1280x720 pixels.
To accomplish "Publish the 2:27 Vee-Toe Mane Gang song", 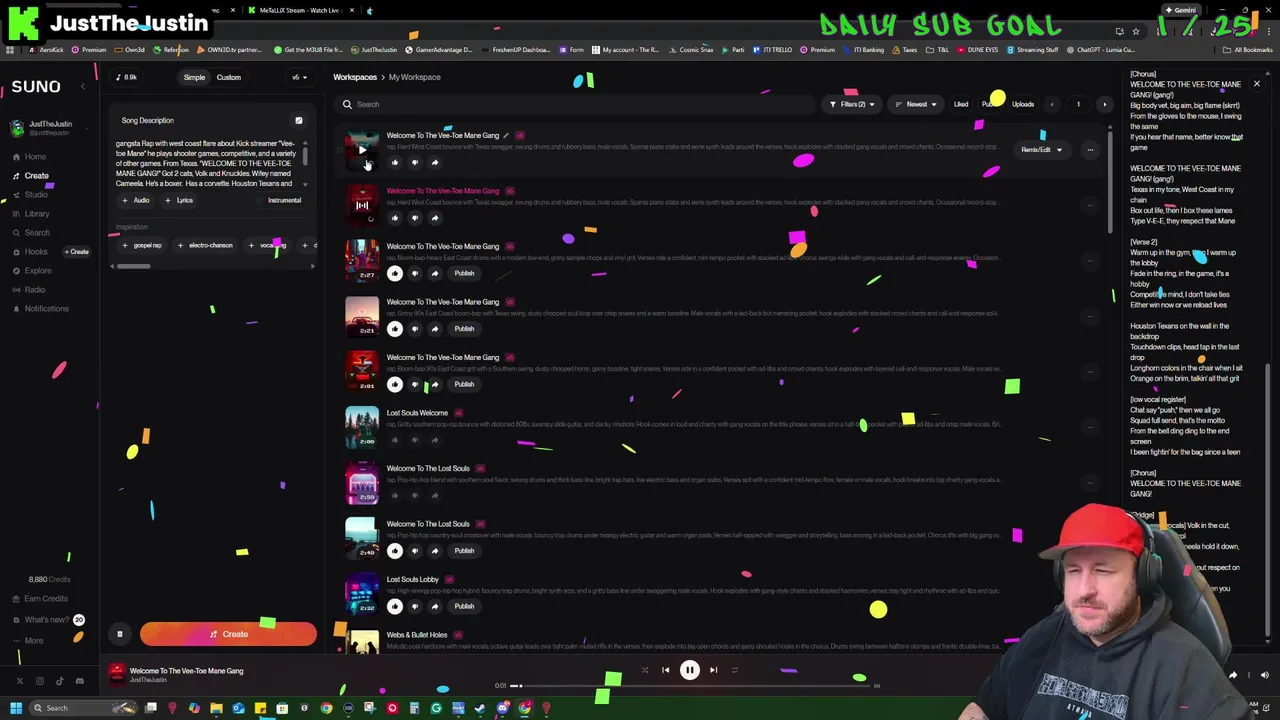I will (464, 273).
